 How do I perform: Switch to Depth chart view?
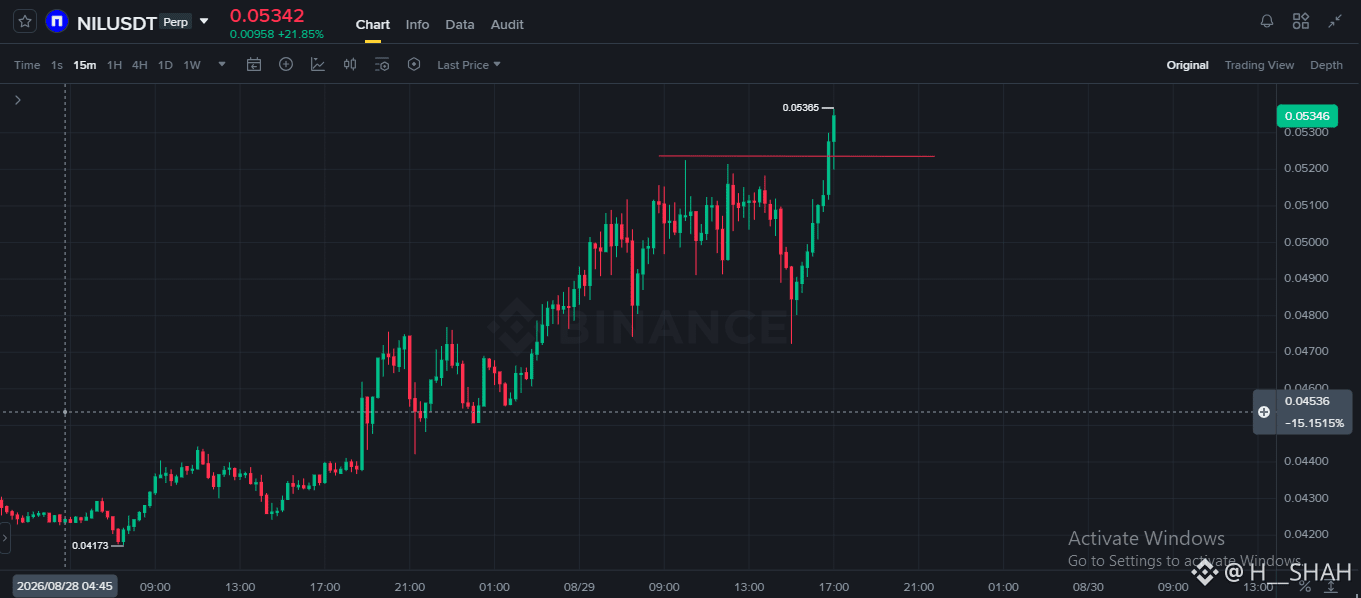[1326, 65]
